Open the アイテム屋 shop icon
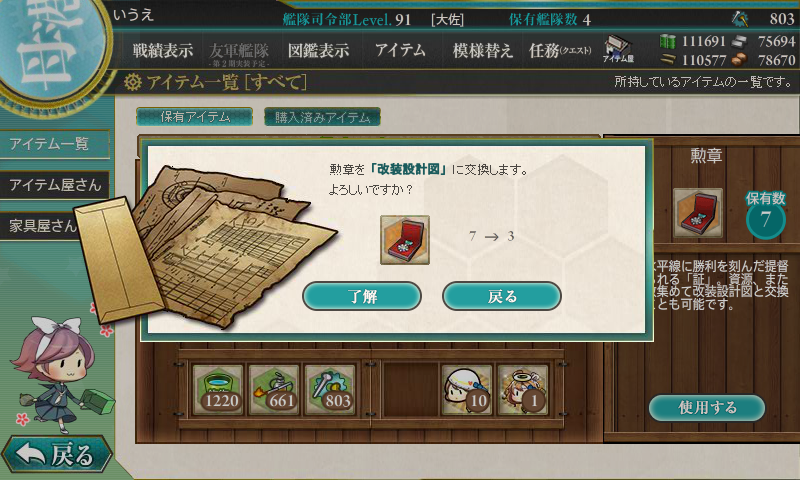800x480 pixels. pos(618,49)
